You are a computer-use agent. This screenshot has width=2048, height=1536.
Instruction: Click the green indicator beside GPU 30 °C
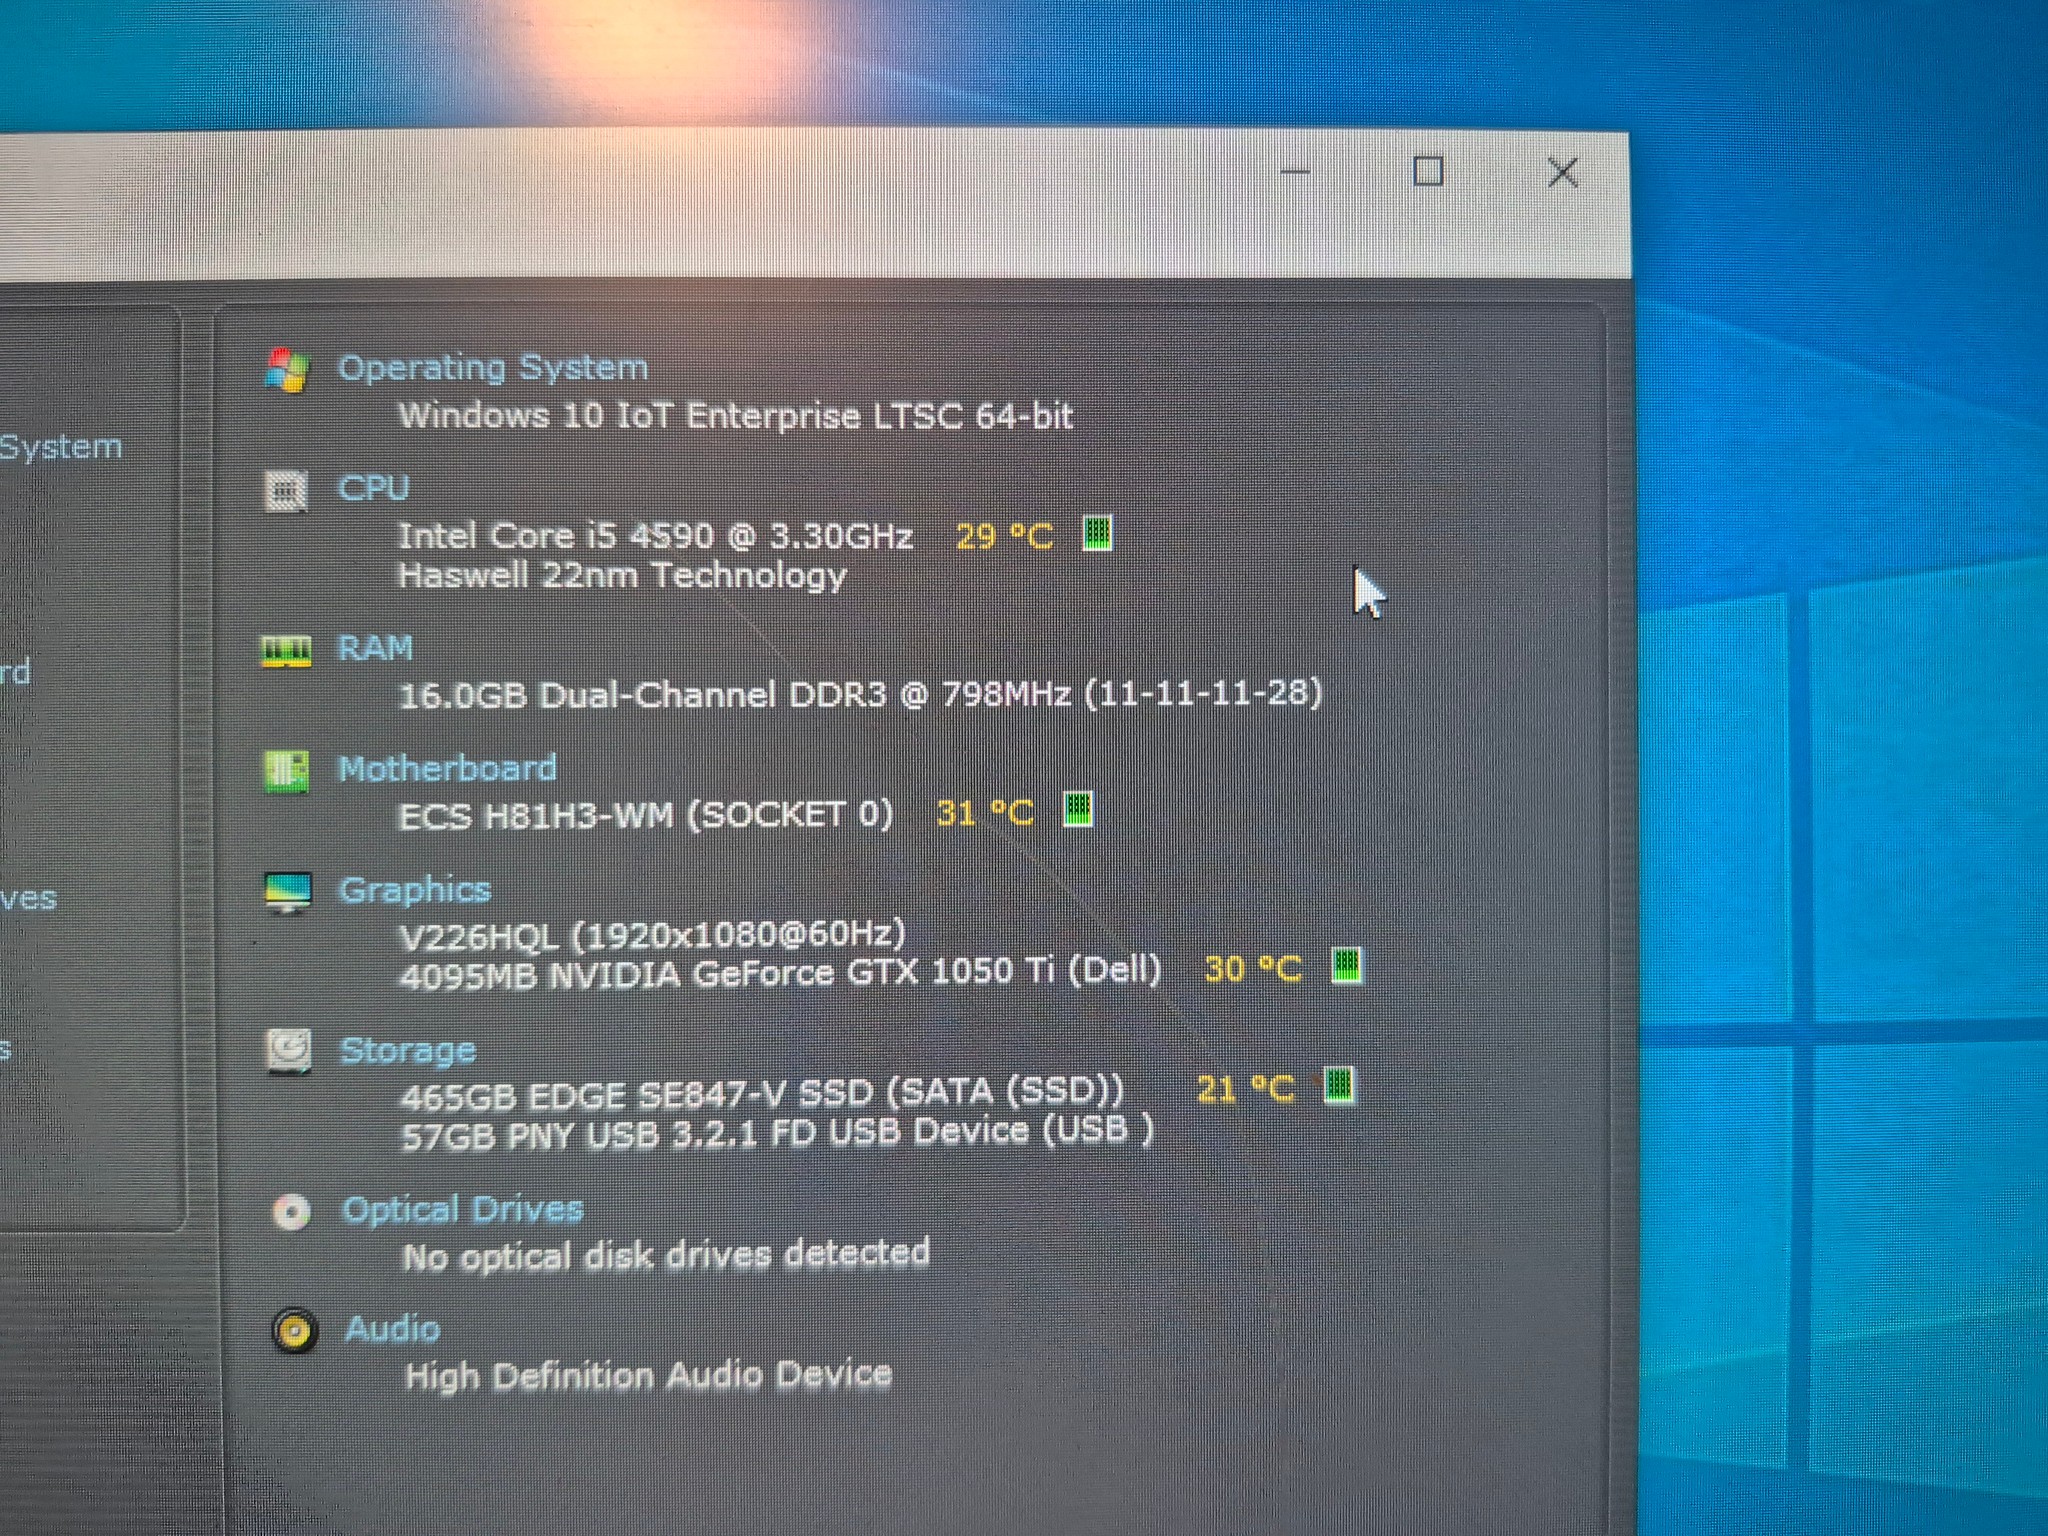tap(1346, 965)
